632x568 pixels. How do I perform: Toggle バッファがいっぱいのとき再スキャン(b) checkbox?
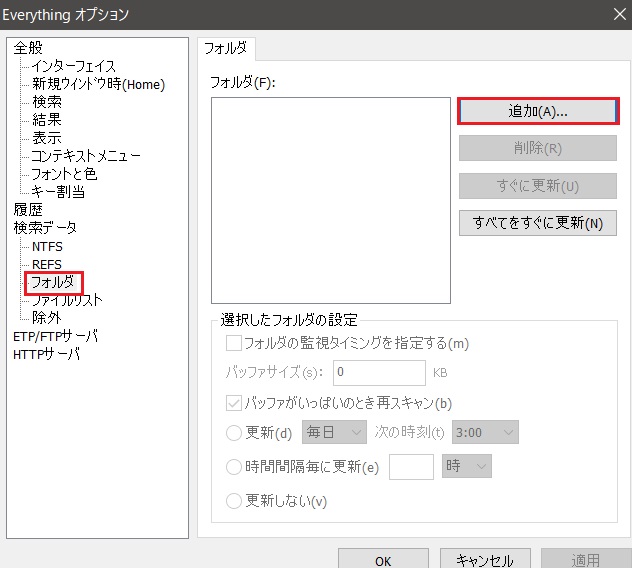[x=234, y=403]
